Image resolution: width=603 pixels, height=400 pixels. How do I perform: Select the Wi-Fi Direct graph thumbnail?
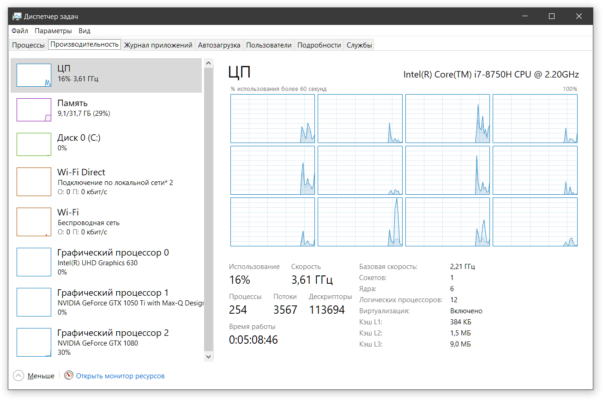(x=34, y=182)
